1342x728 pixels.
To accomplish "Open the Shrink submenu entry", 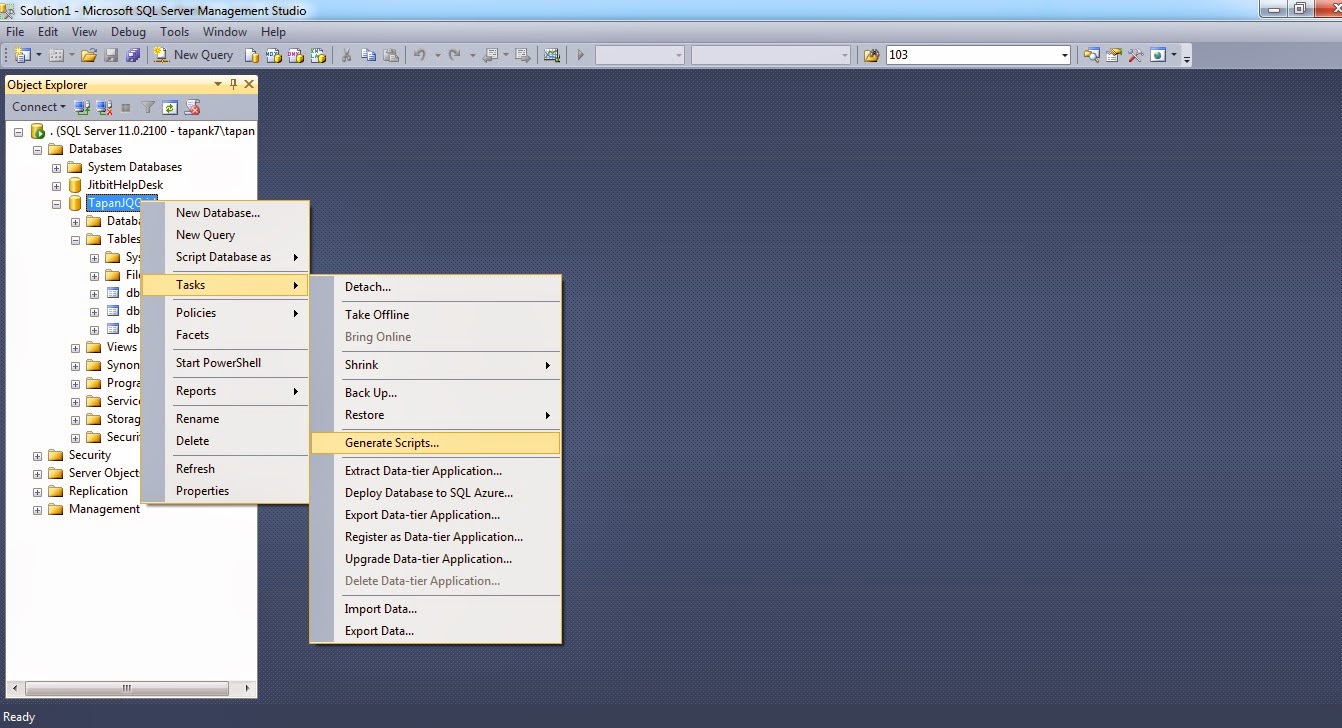I will [x=436, y=365].
